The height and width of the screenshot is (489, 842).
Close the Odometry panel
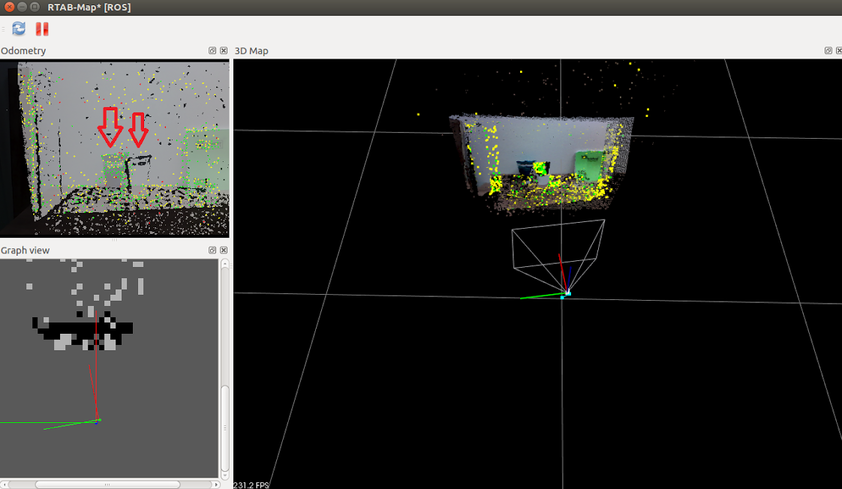pyautogui.click(x=224, y=51)
